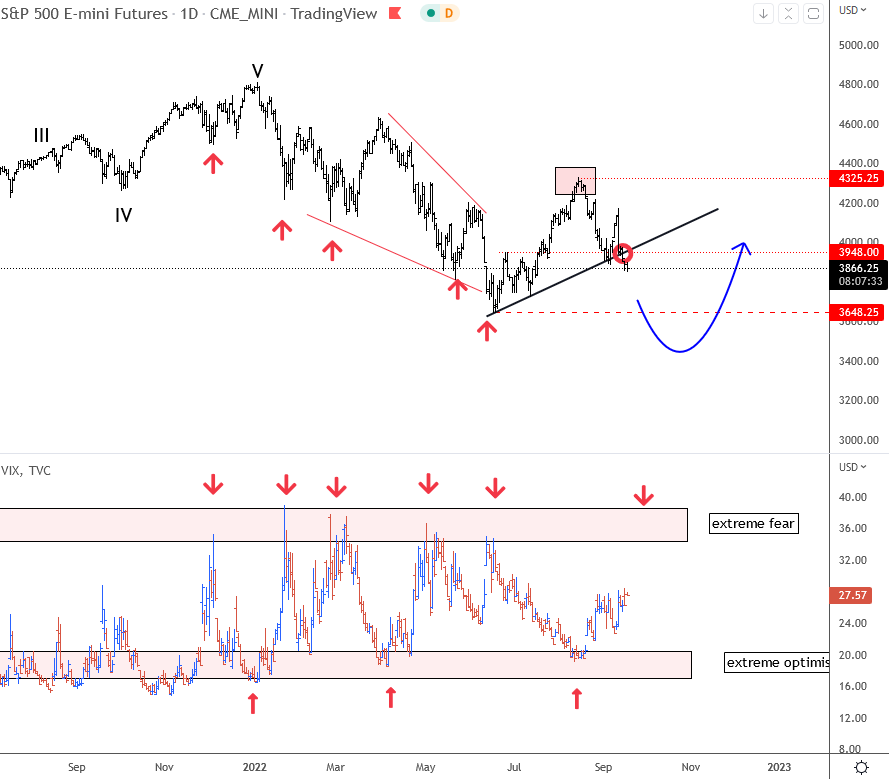
Task: Click the VIX, TVC indicator label
Action: 26,471
